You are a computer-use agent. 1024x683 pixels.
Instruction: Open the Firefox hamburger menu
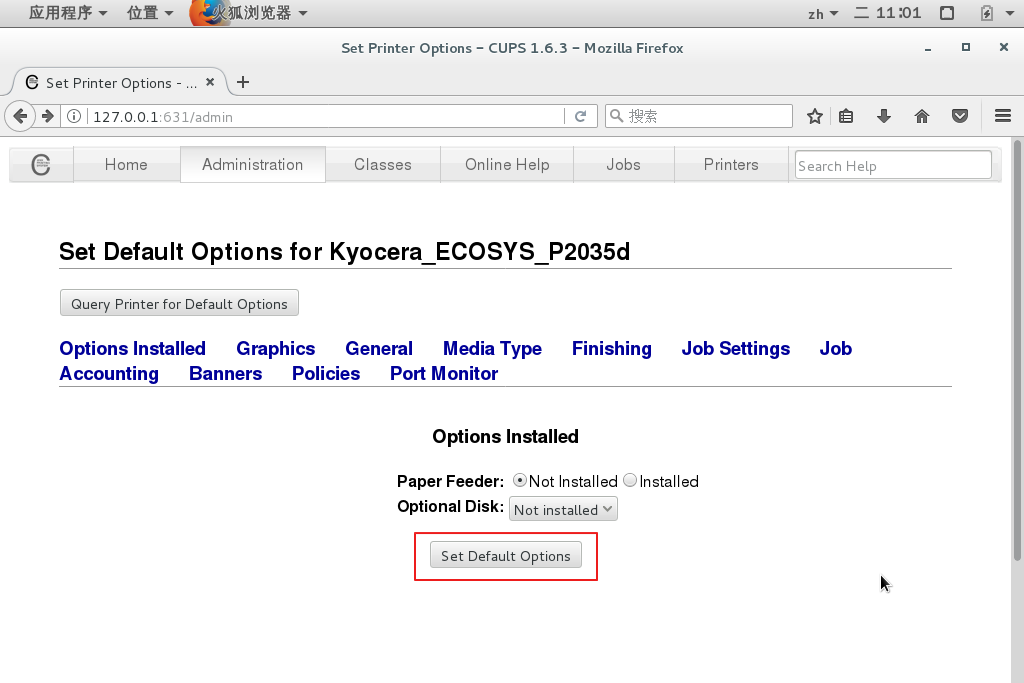click(1003, 116)
